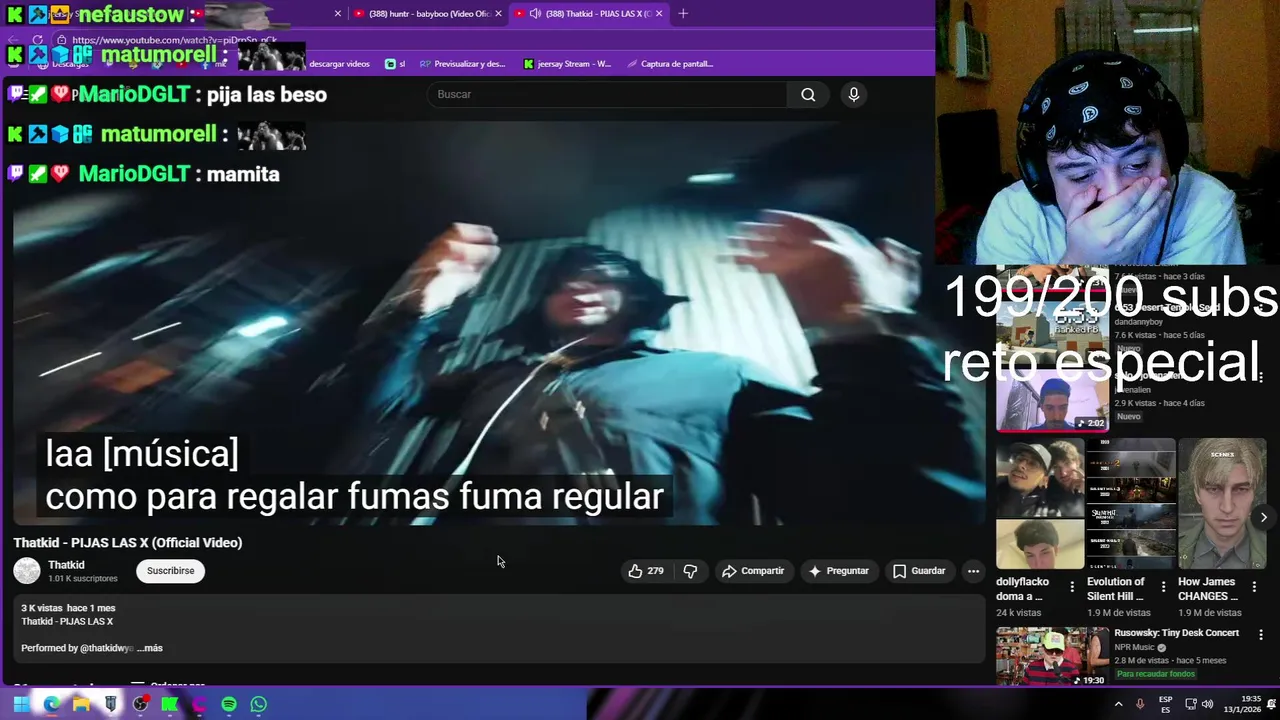Open the more actions menu beside Guardar

pyautogui.click(x=973, y=571)
